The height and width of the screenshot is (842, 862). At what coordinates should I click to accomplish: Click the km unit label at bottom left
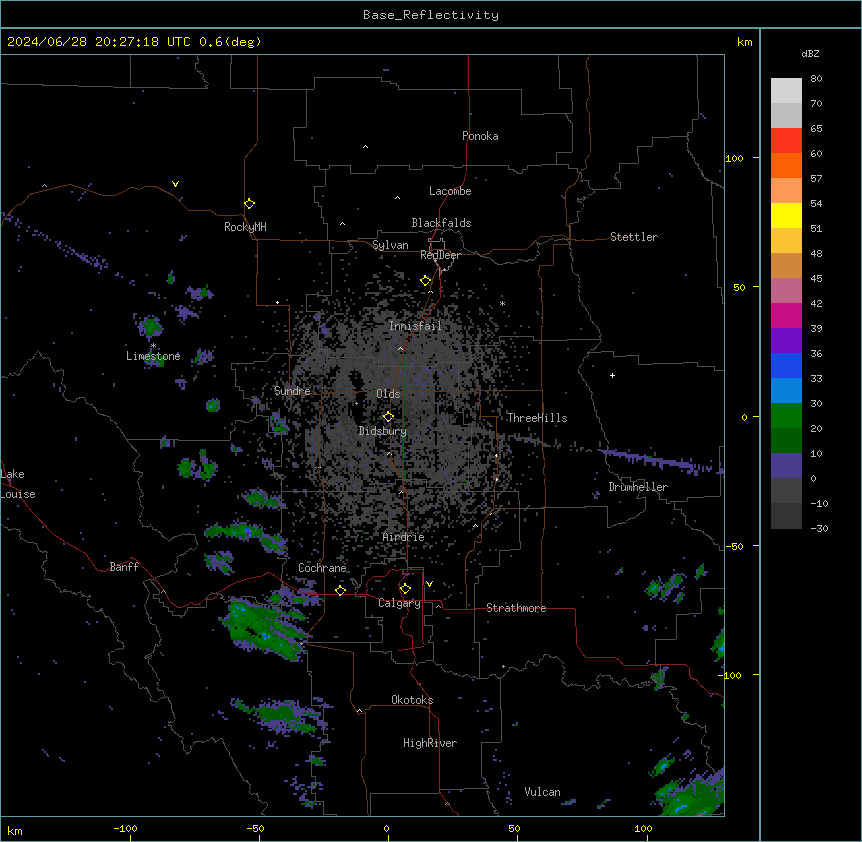pyautogui.click(x=15, y=830)
